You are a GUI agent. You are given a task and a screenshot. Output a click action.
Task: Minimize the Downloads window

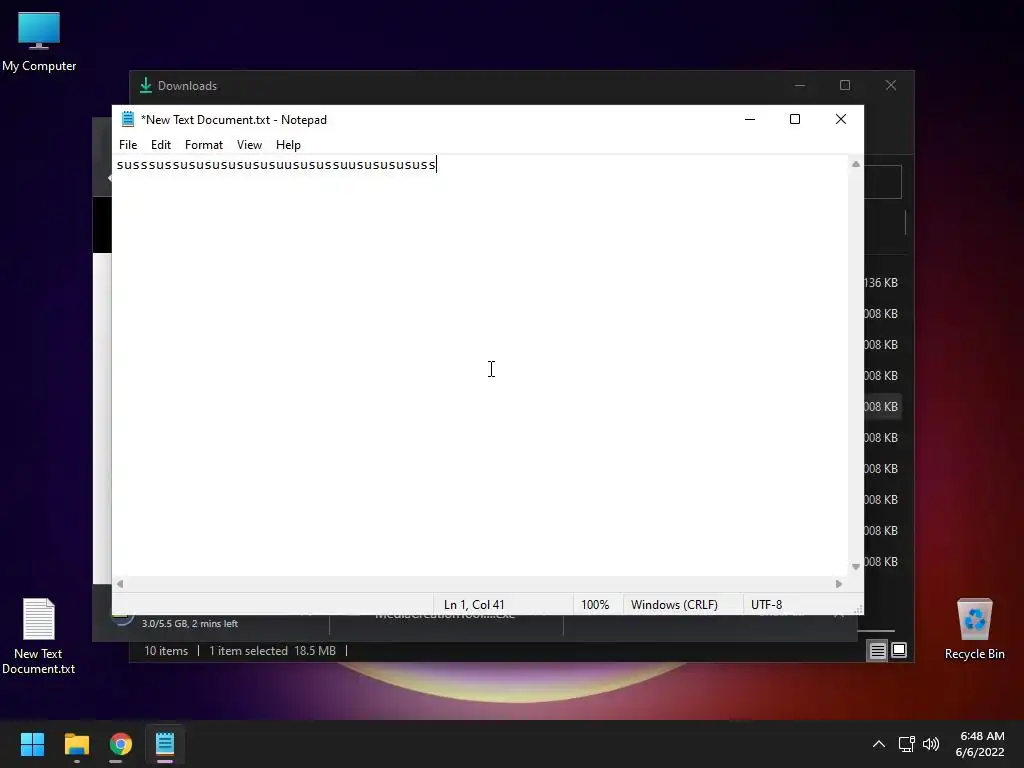click(x=800, y=86)
